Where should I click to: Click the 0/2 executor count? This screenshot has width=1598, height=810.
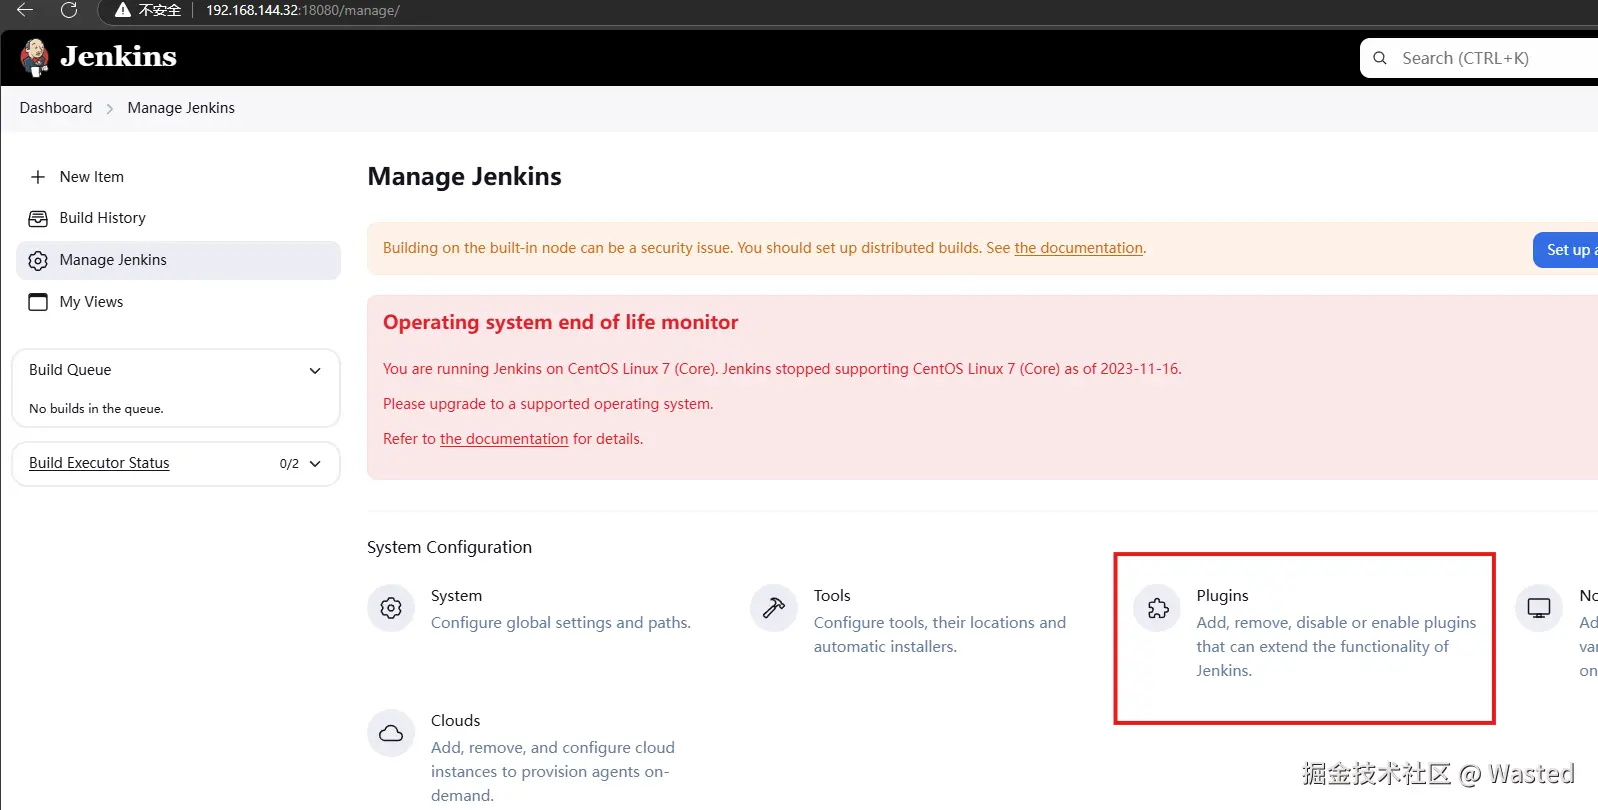(289, 464)
